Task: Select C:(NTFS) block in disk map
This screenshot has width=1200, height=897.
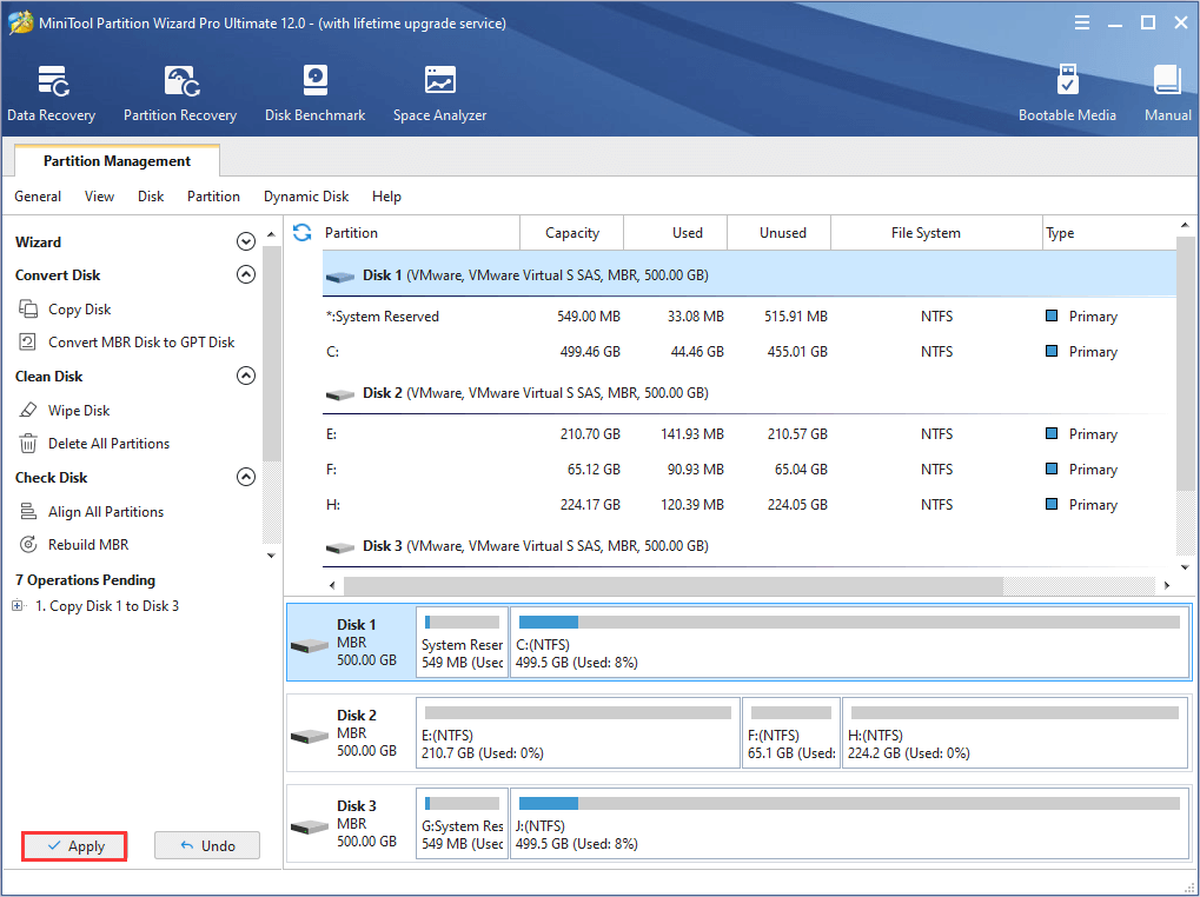Action: pyautogui.click(x=850, y=641)
